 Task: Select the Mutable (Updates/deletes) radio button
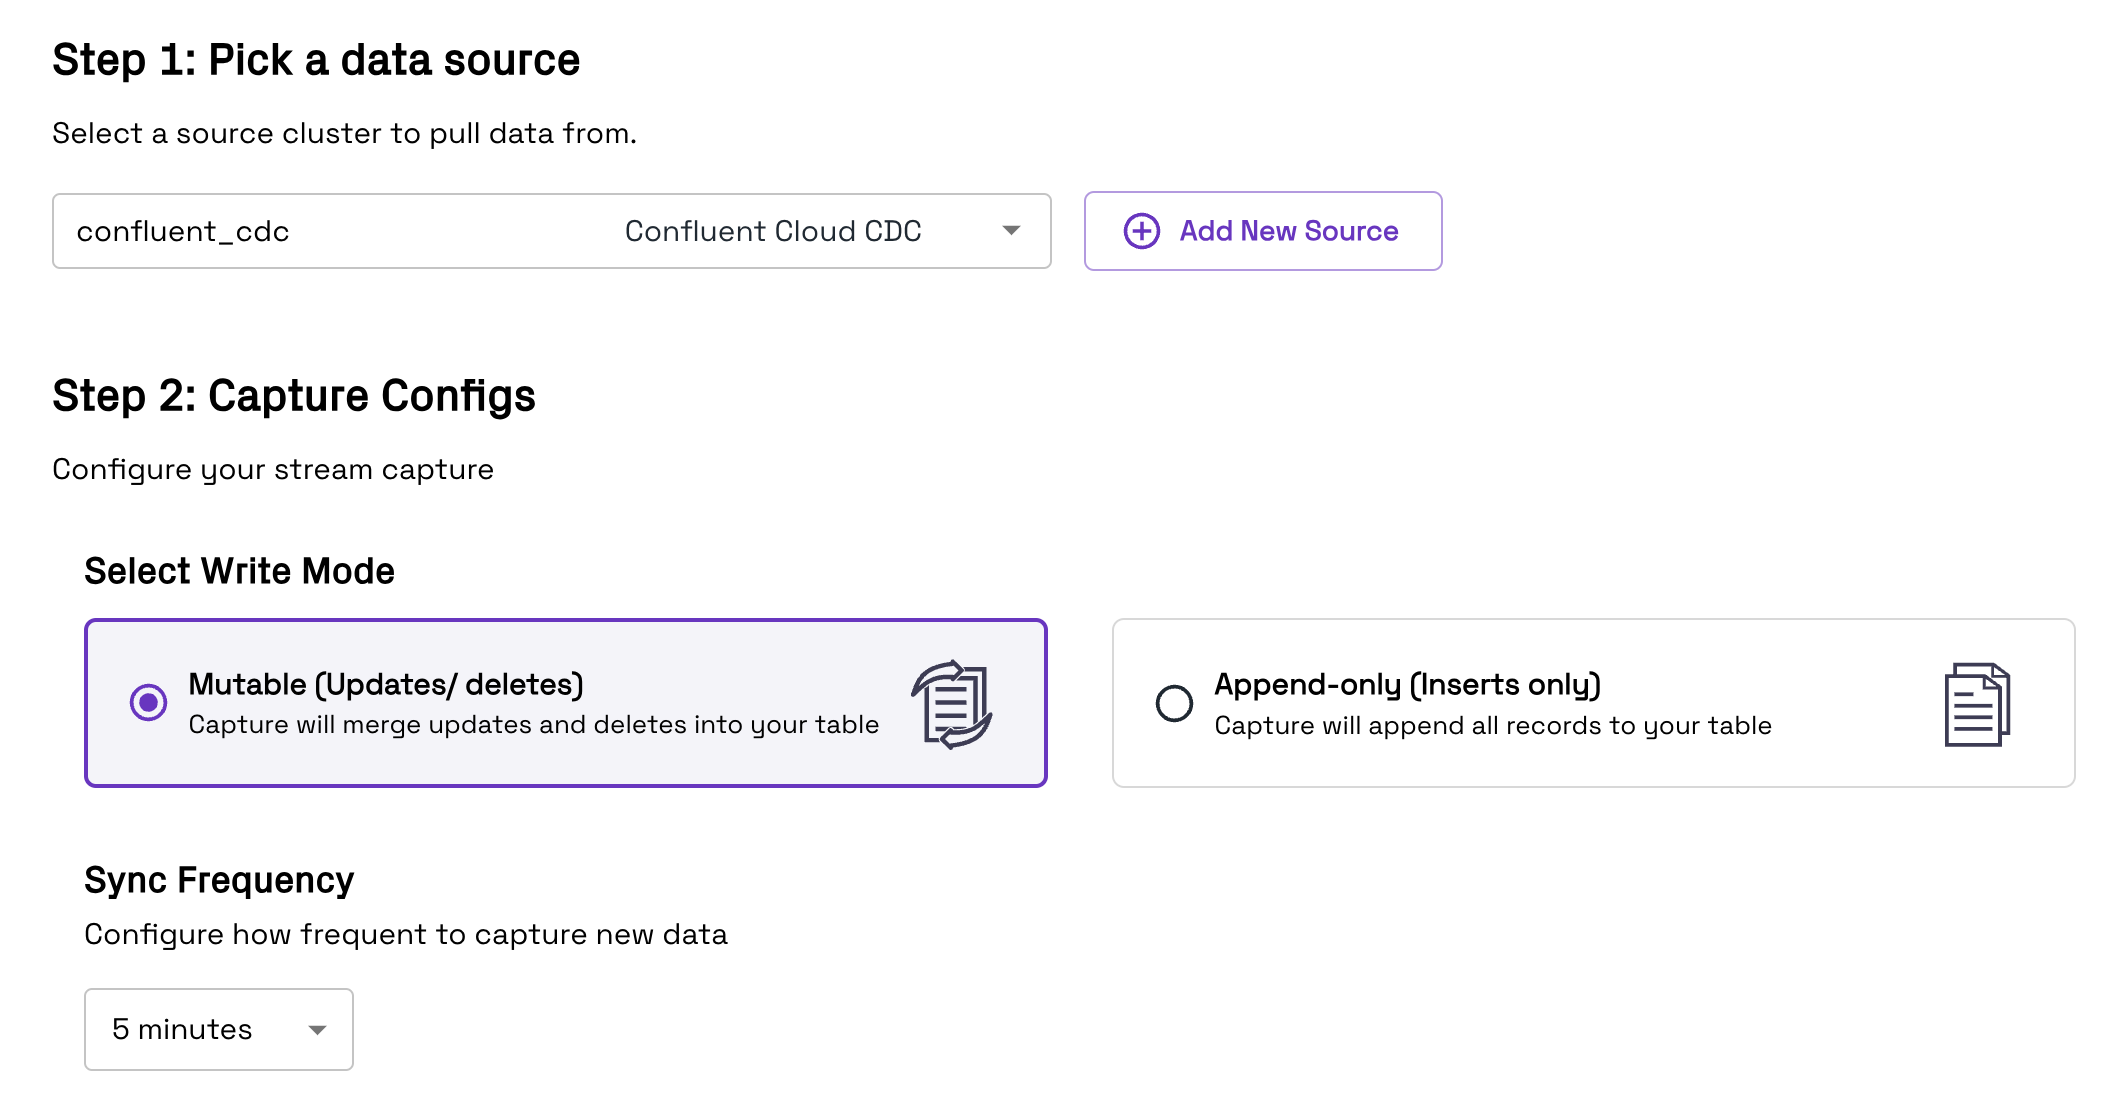click(148, 702)
